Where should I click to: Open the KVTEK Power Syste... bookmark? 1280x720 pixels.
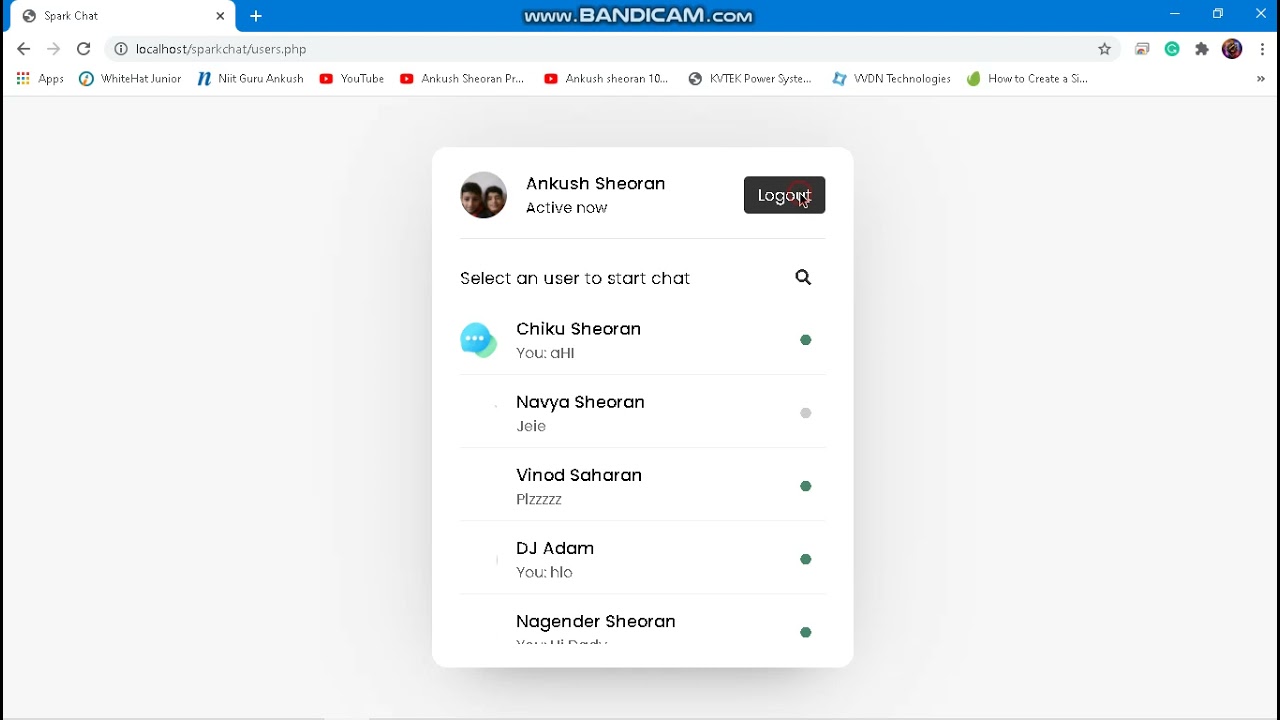750,79
